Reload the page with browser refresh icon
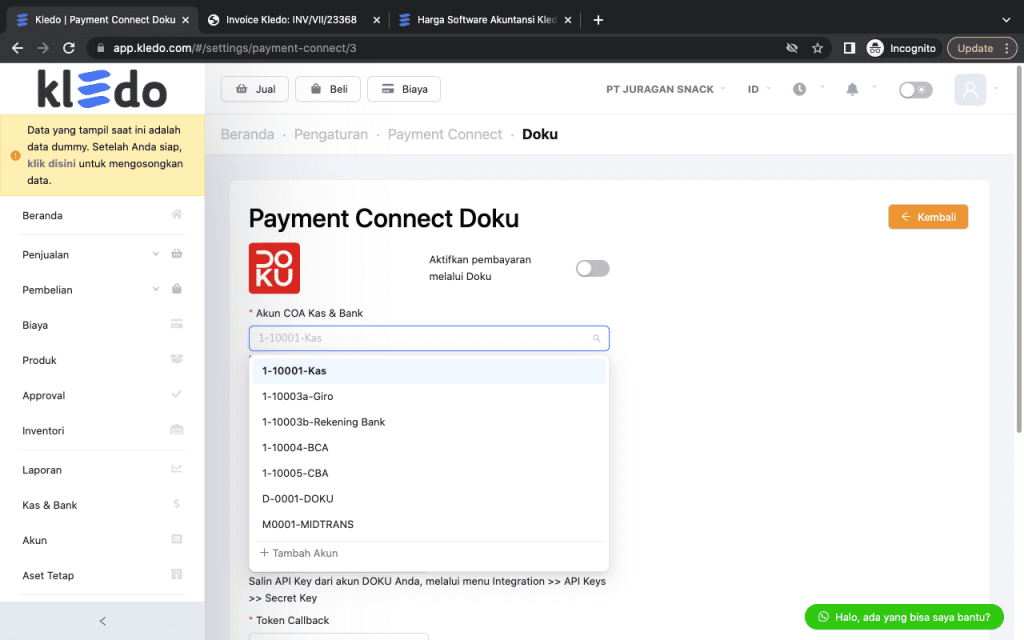The width and height of the screenshot is (1024, 640). pyautogui.click(x=69, y=48)
